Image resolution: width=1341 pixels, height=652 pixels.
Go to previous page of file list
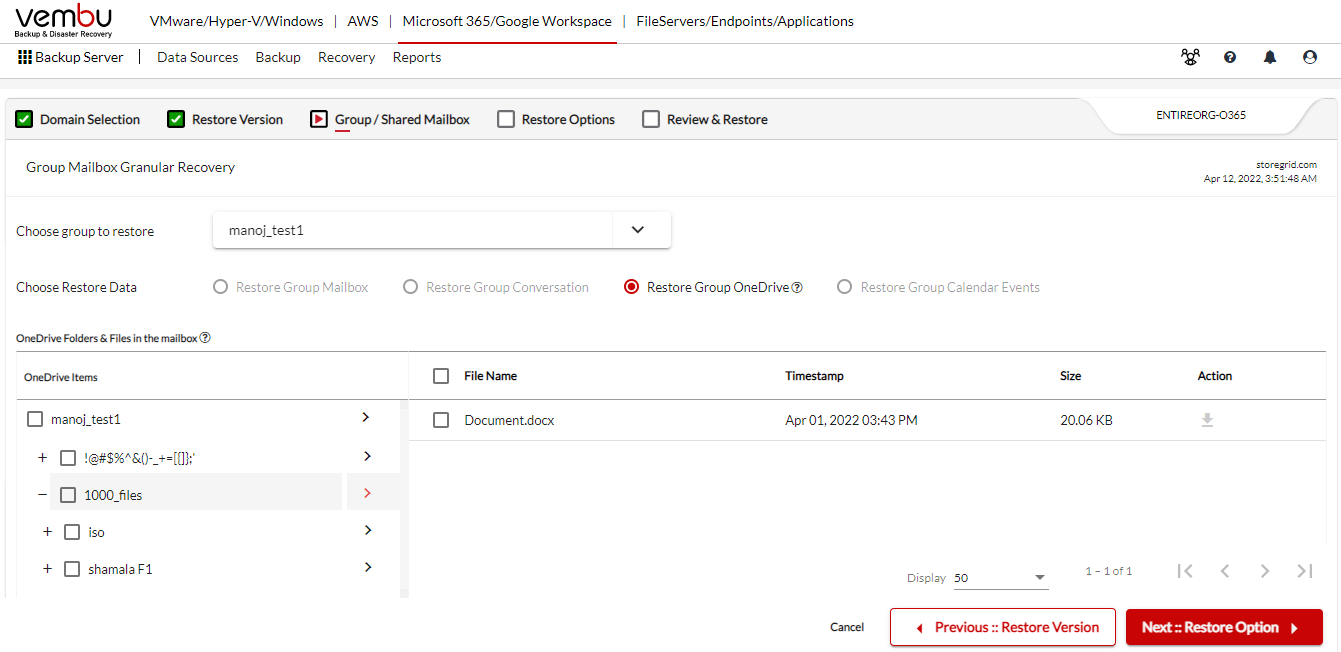click(1225, 571)
